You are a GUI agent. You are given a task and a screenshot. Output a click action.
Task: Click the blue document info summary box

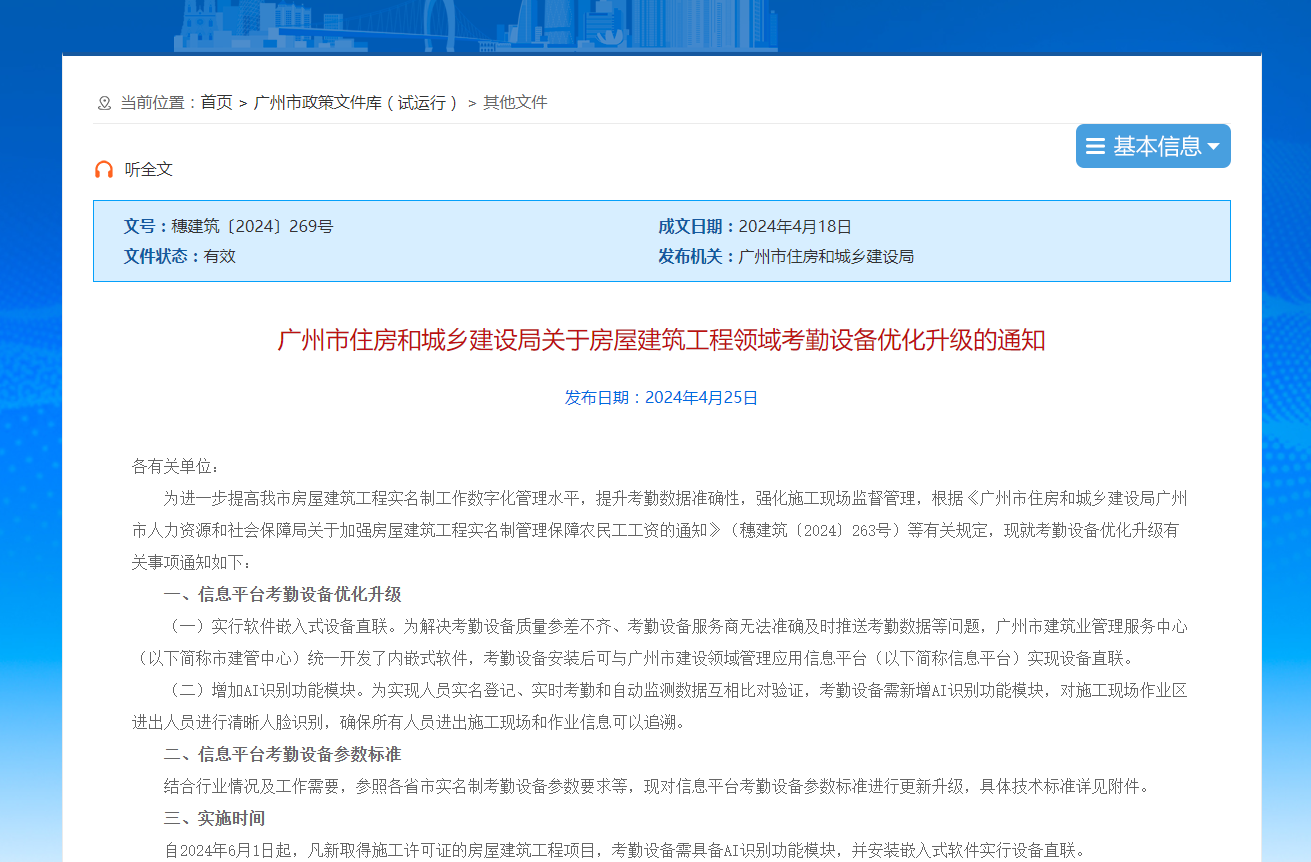pos(662,241)
